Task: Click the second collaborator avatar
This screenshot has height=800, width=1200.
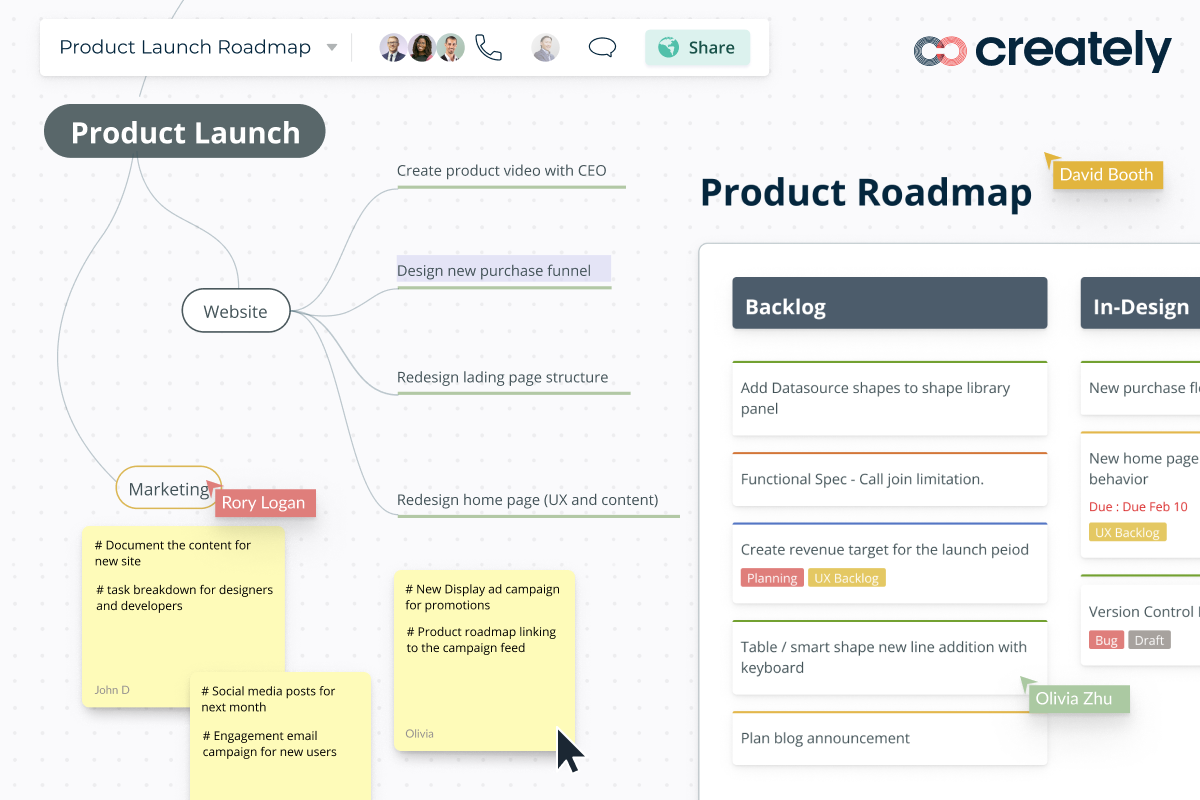Action: pyautogui.click(x=422, y=48)
